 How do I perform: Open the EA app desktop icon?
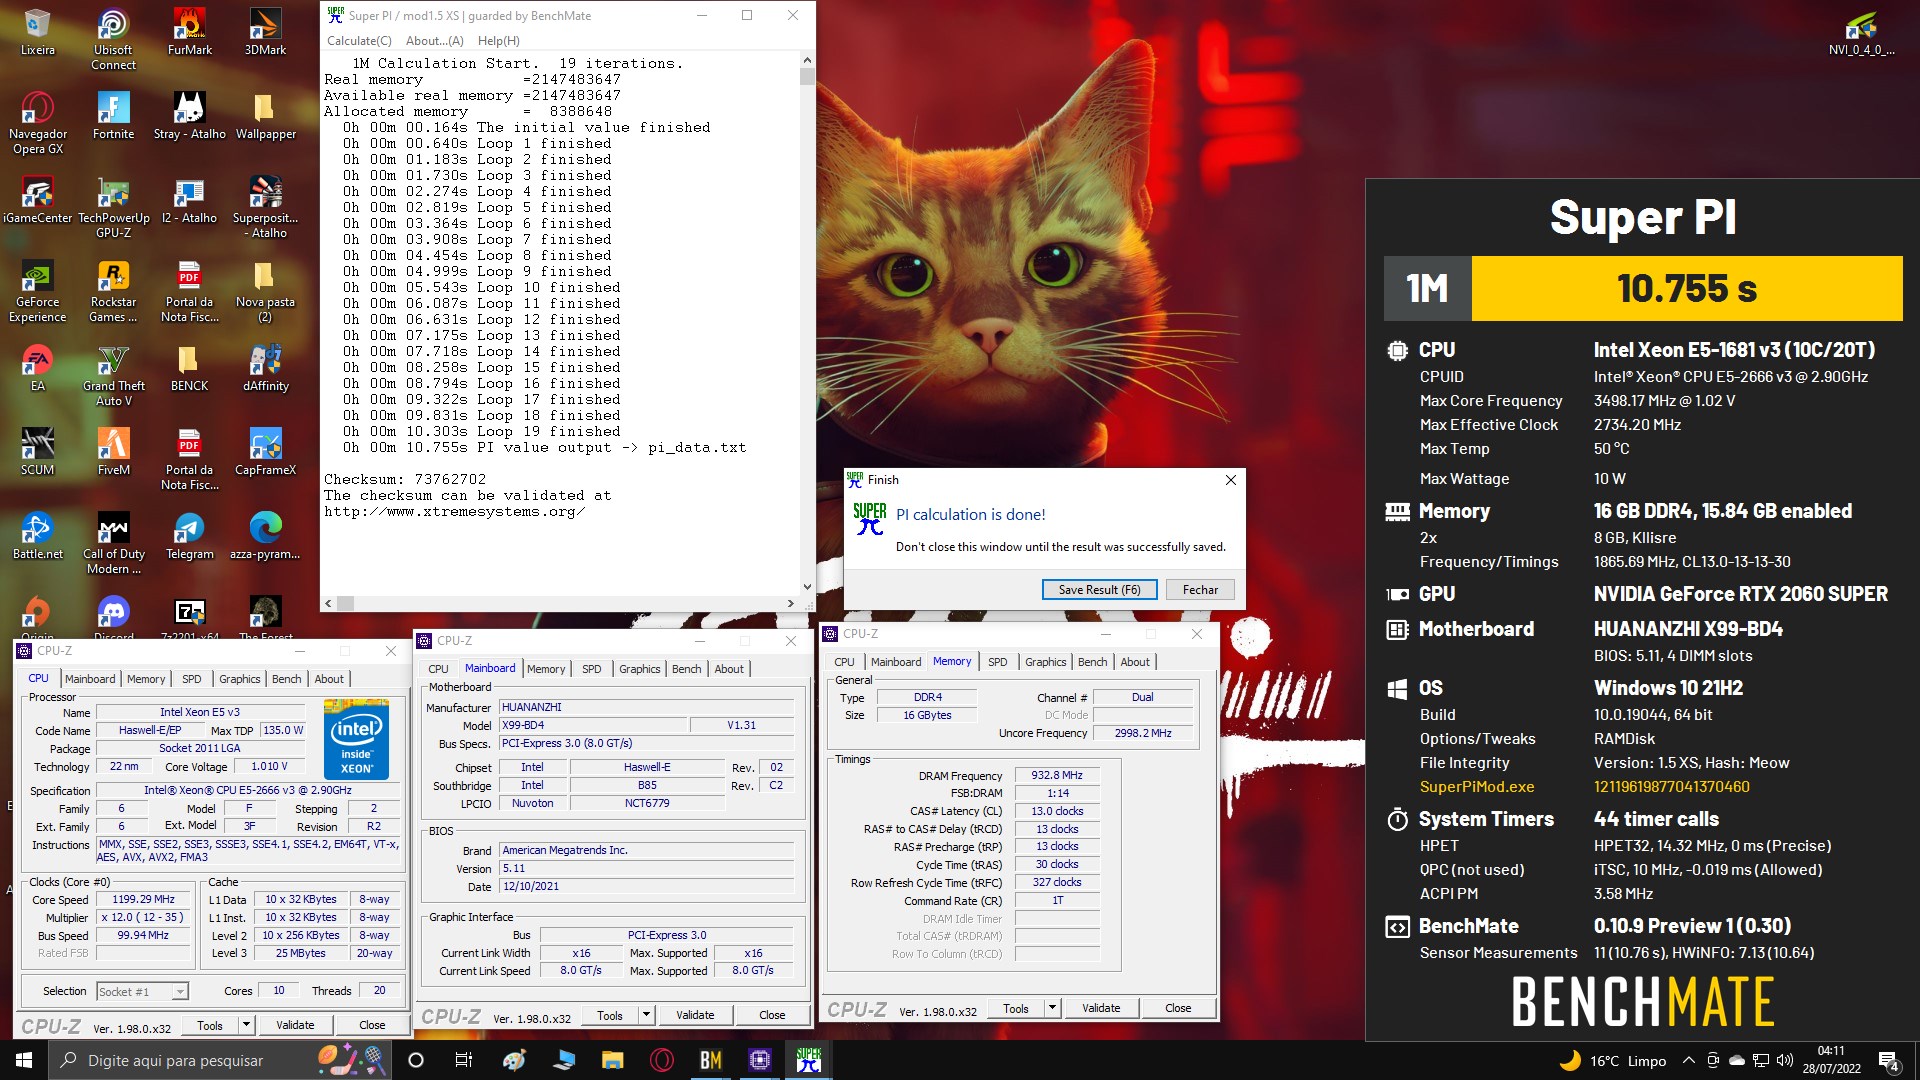(38, 368)
